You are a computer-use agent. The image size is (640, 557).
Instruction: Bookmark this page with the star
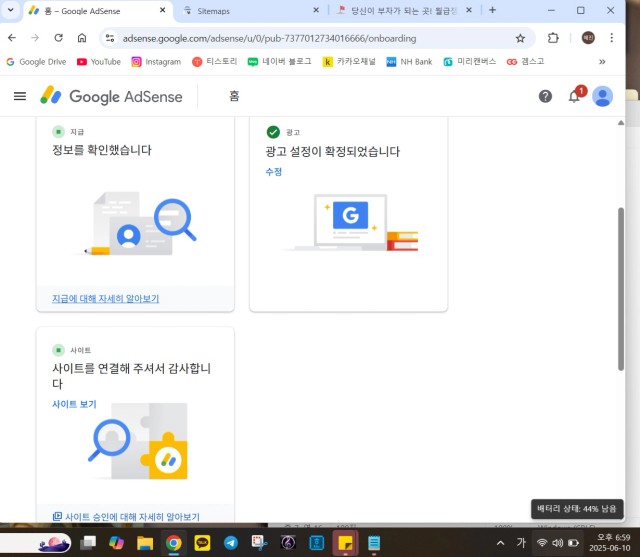point(520,38)
